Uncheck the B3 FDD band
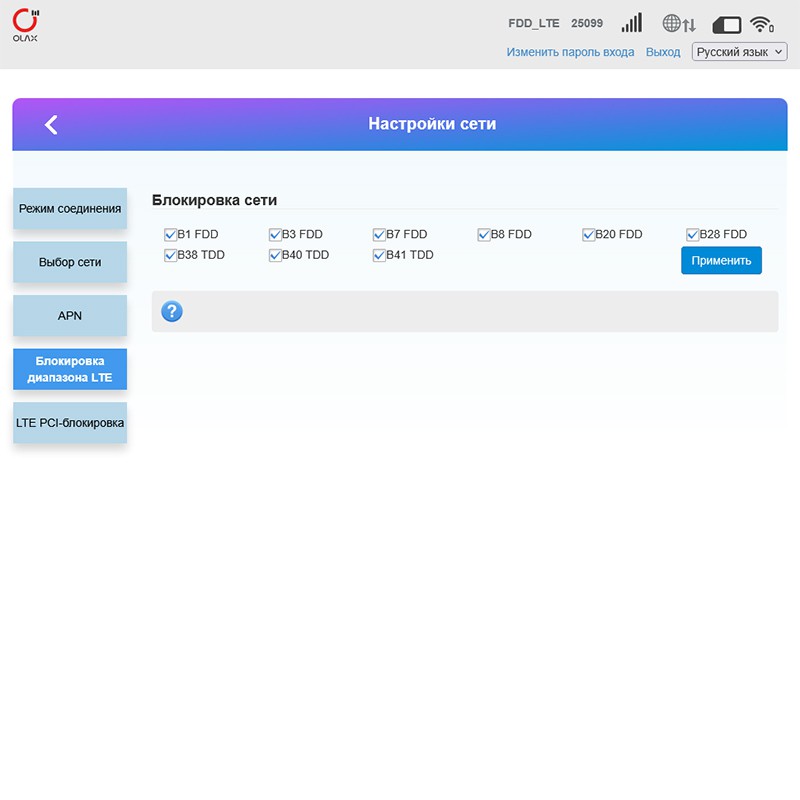 (x=275, y=235)
